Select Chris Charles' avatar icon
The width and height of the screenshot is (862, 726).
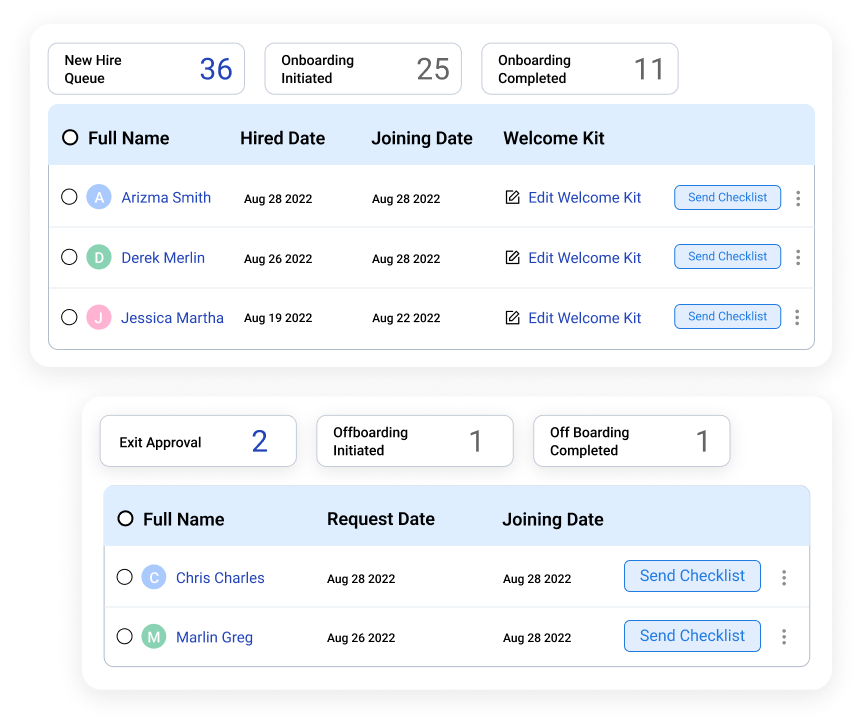pyautogui.click(x=153, y=577)
